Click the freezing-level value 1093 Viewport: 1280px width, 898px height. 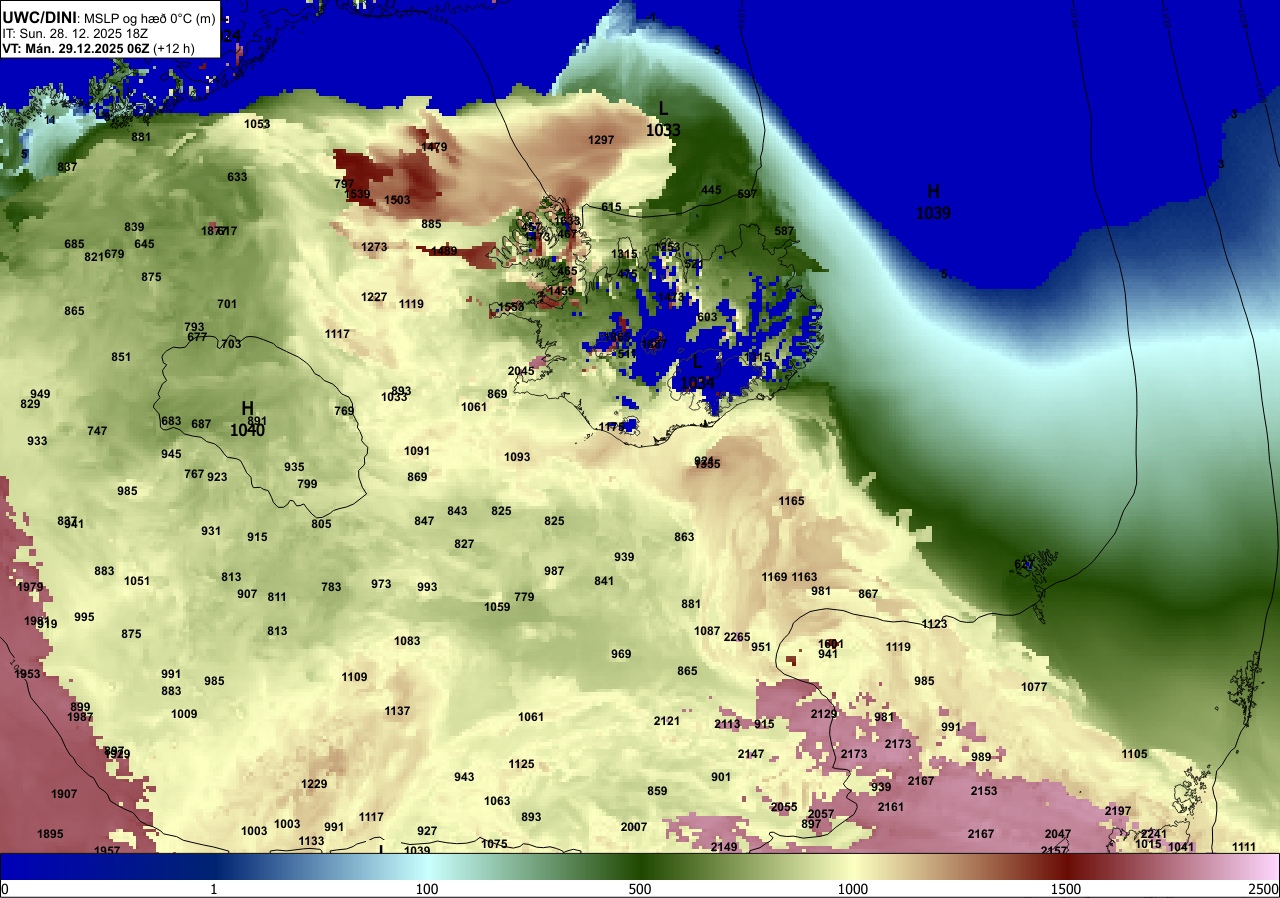point(517,457)
